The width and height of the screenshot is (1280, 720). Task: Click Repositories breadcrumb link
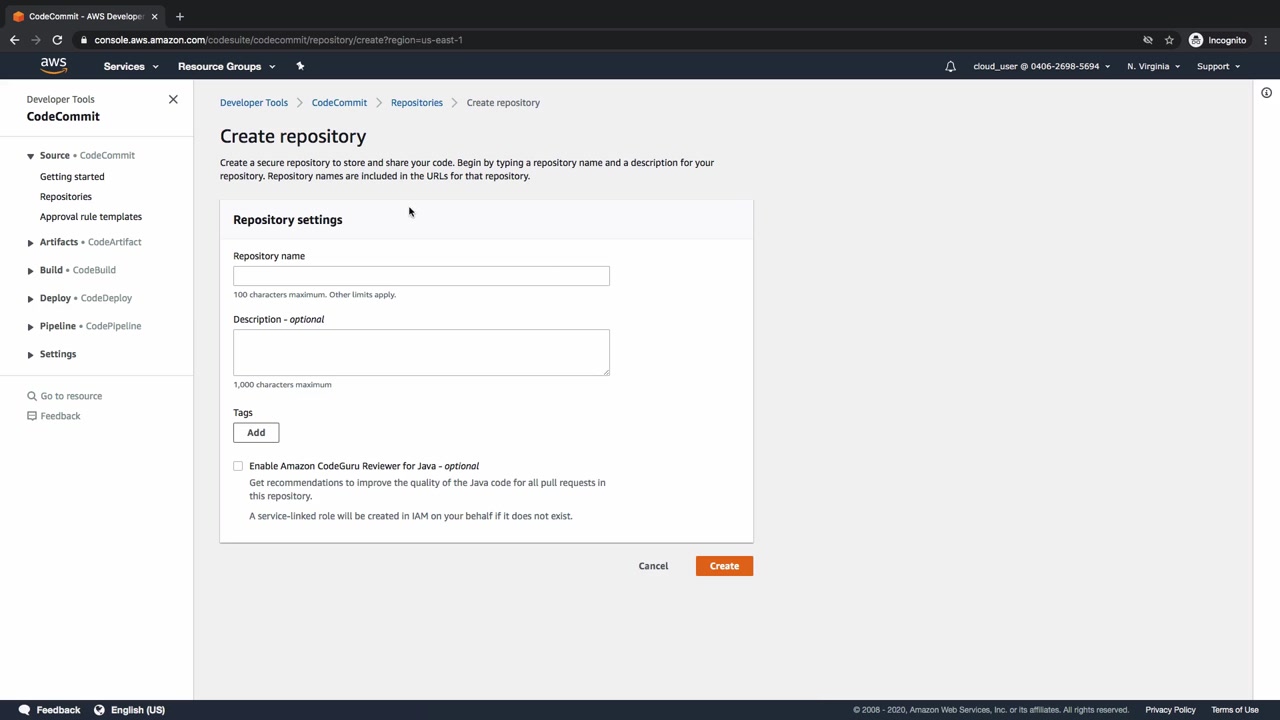tap(417, 103)
